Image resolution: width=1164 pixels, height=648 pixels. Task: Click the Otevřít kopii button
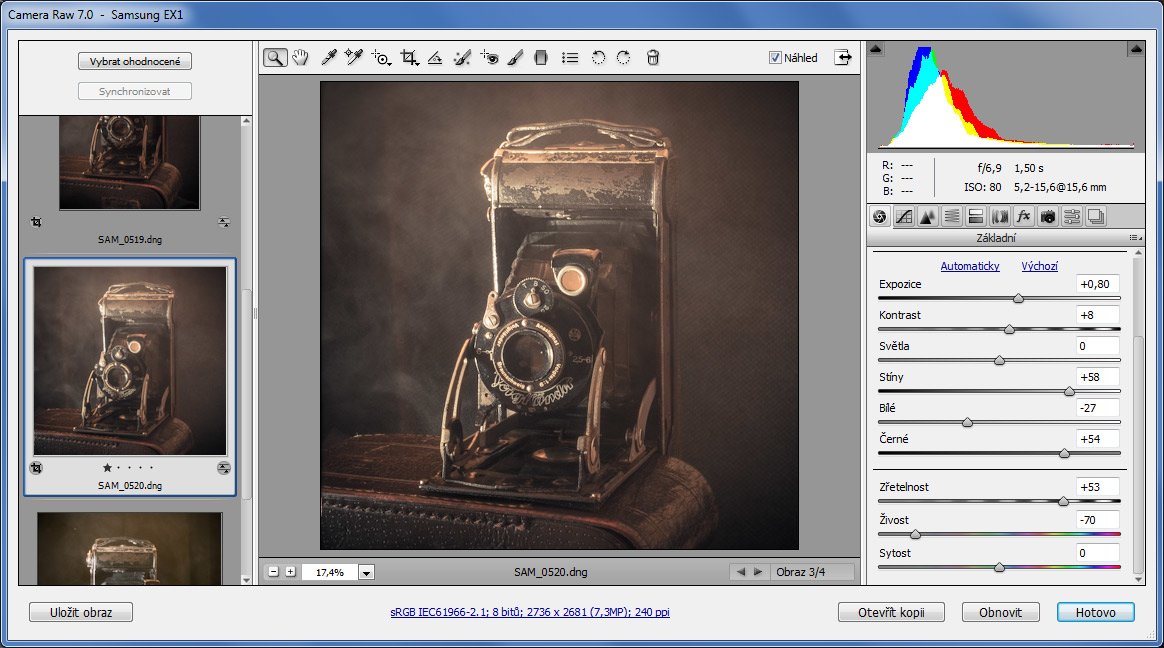pyautogui.click(x=892, y=612)
